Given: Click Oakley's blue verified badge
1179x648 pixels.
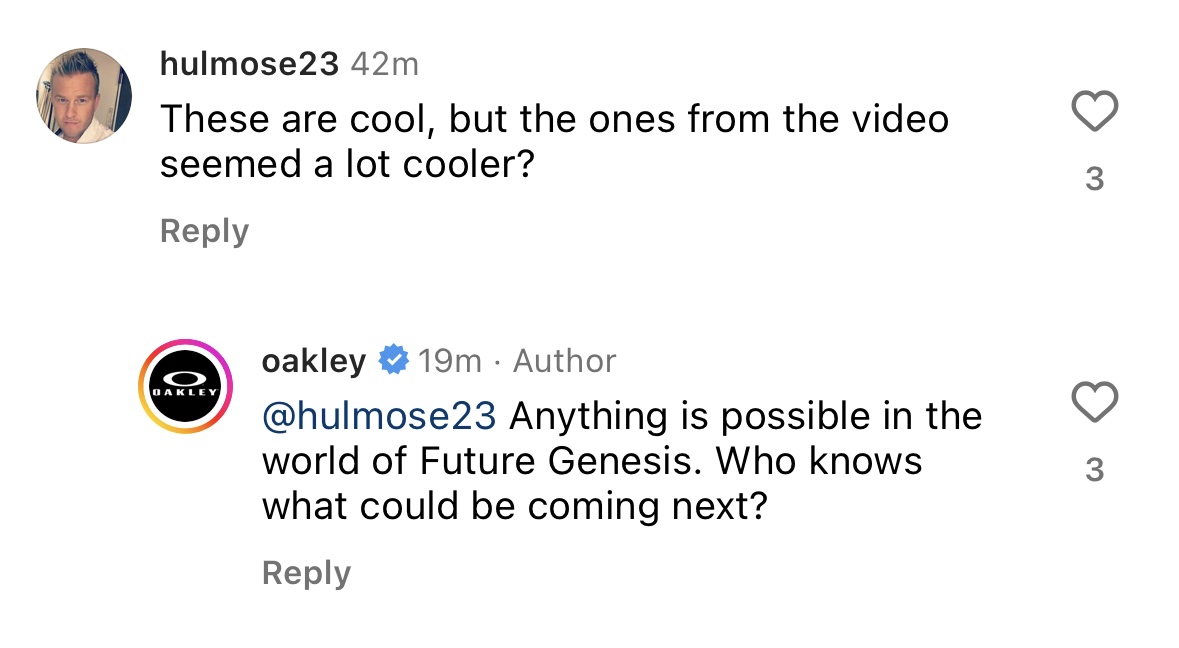Looking at the screenshot, I should click(393, 360).
